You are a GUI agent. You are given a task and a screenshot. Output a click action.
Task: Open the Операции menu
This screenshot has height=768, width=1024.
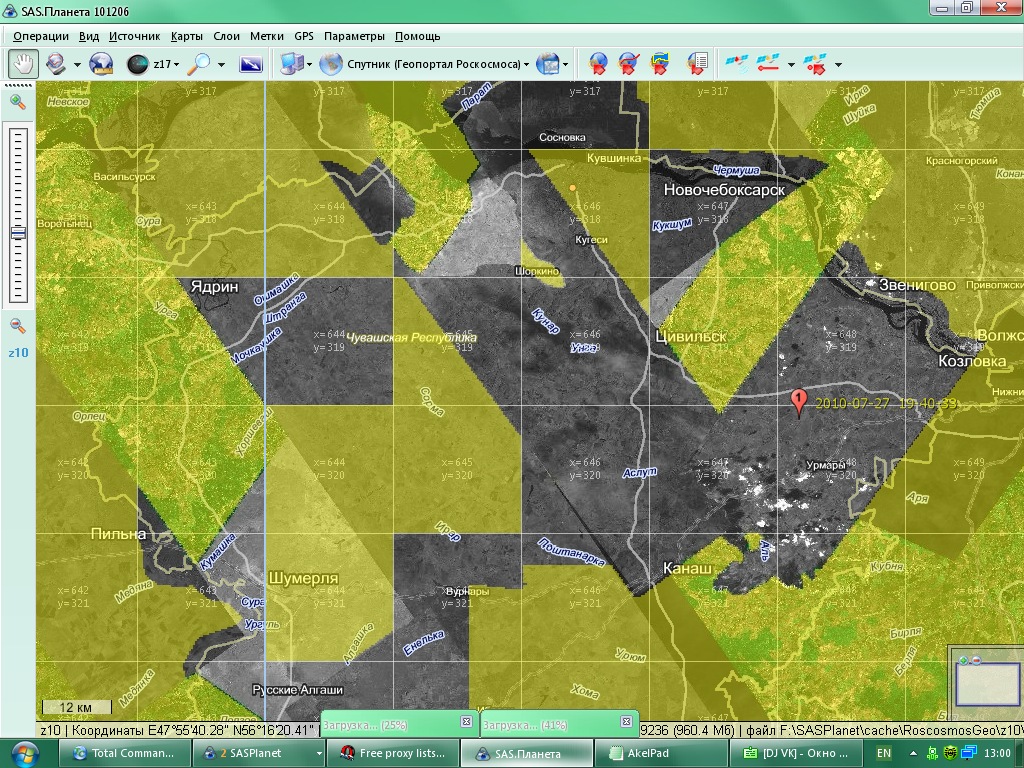41,36
